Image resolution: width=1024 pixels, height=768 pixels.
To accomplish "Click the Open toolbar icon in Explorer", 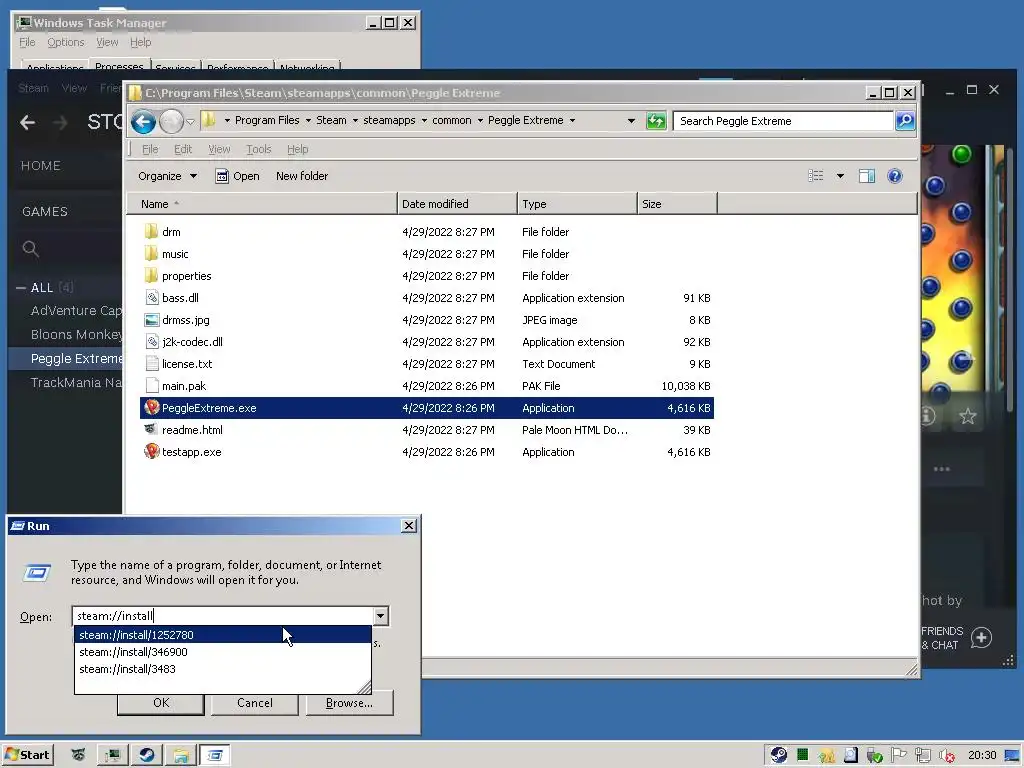I will tap(222, 176).
